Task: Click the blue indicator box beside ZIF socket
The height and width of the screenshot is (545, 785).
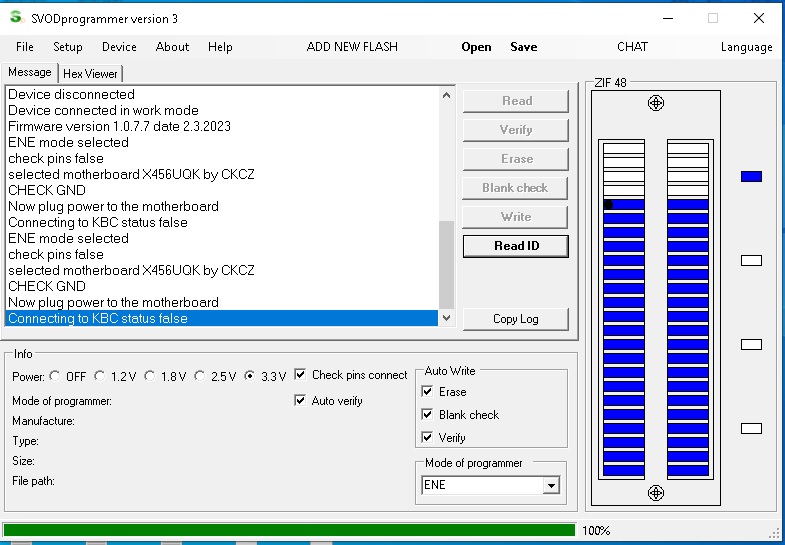Action: (x=751, y=176)
